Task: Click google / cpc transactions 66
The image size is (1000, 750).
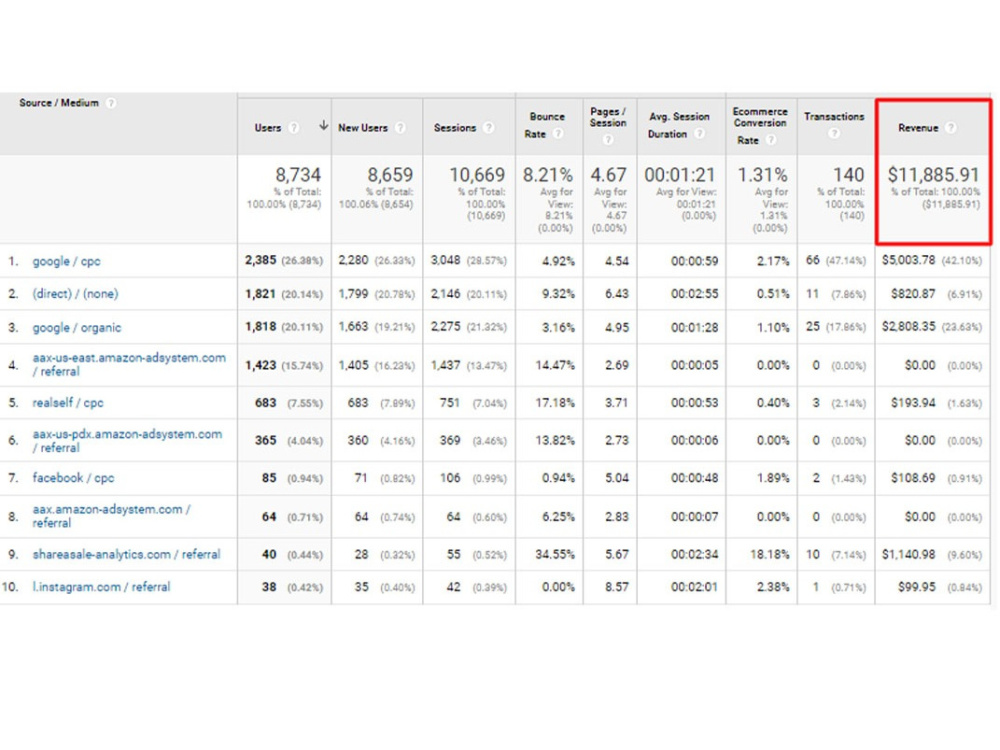Action: point(812,260)
